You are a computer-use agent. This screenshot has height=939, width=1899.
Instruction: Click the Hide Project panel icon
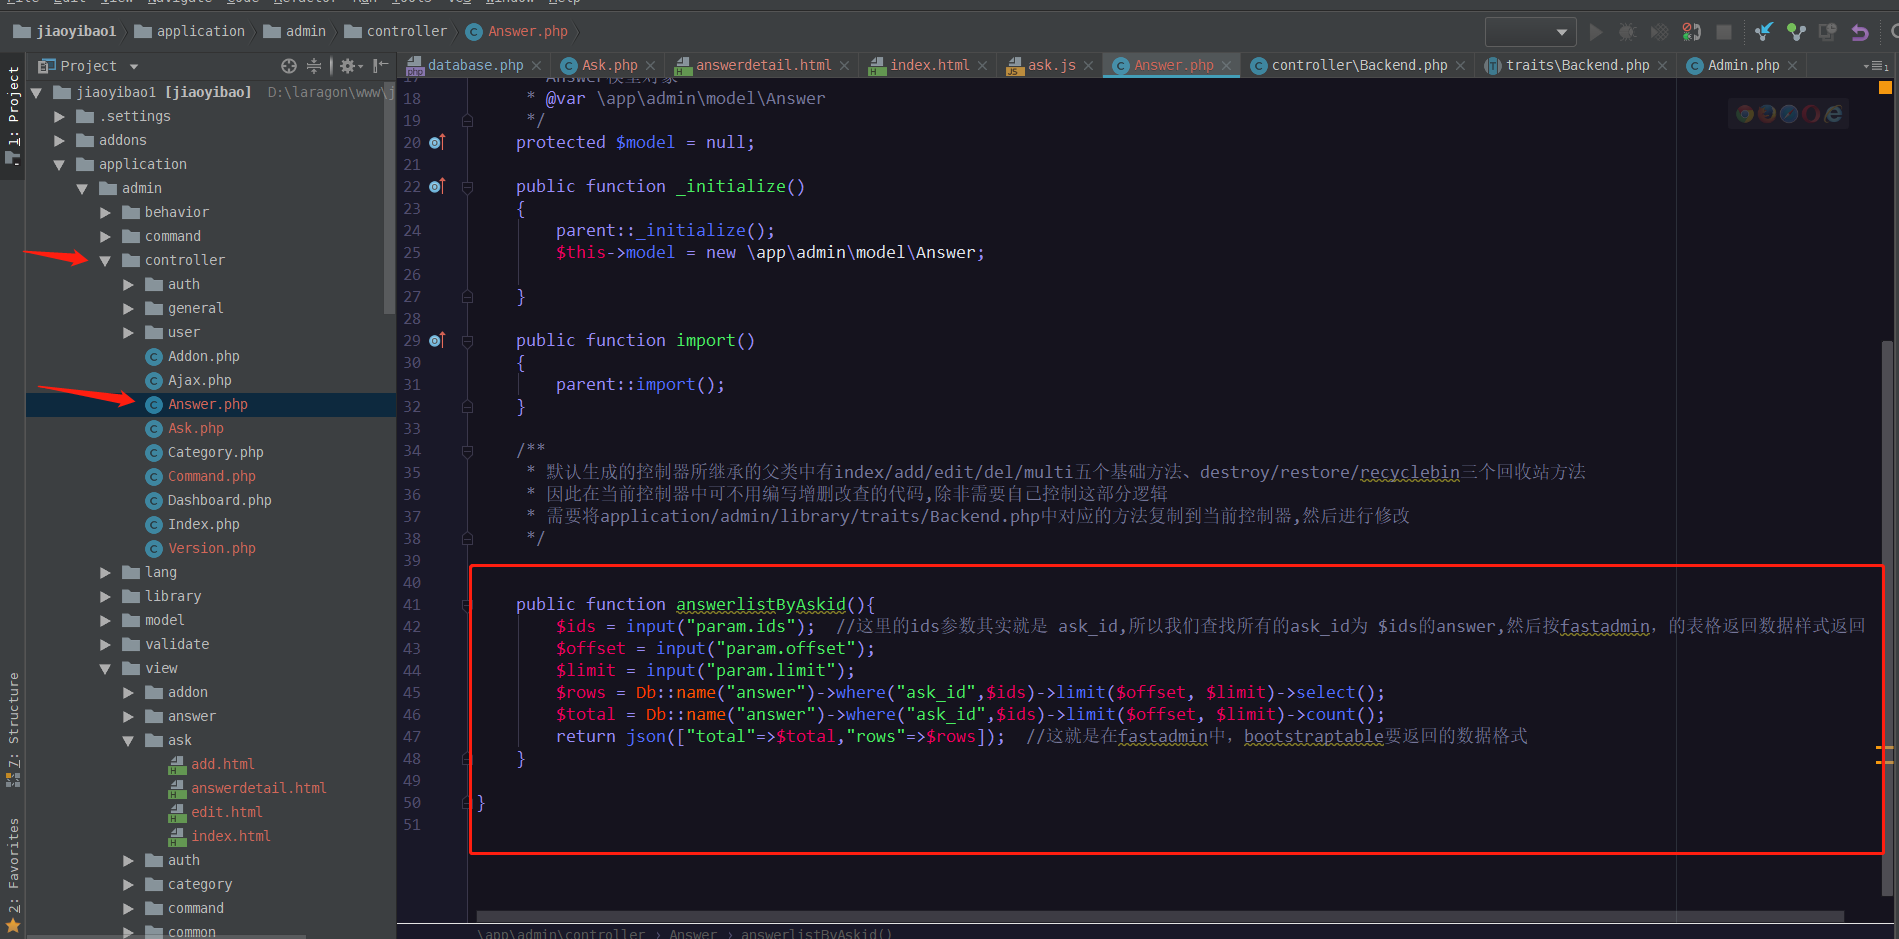coord(380,66)
